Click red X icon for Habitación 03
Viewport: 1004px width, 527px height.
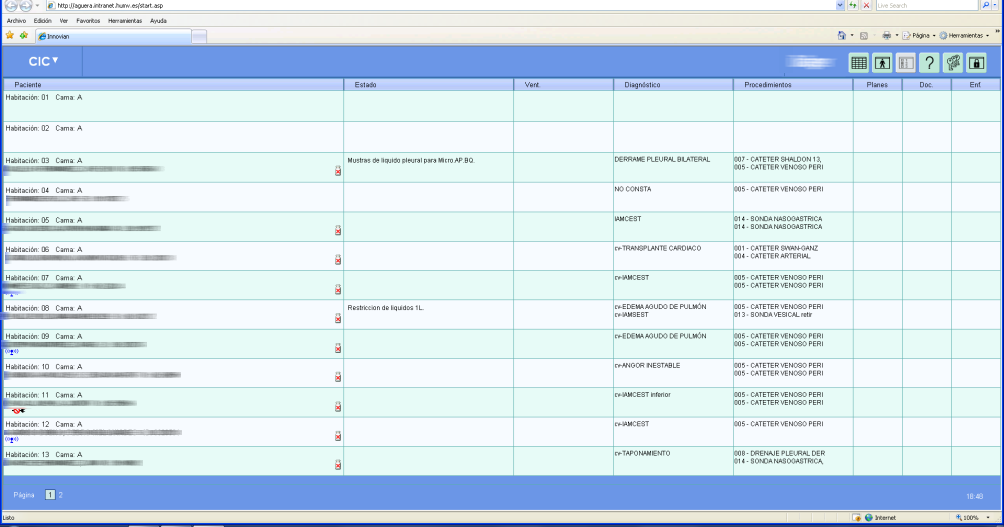click(338, 171)
